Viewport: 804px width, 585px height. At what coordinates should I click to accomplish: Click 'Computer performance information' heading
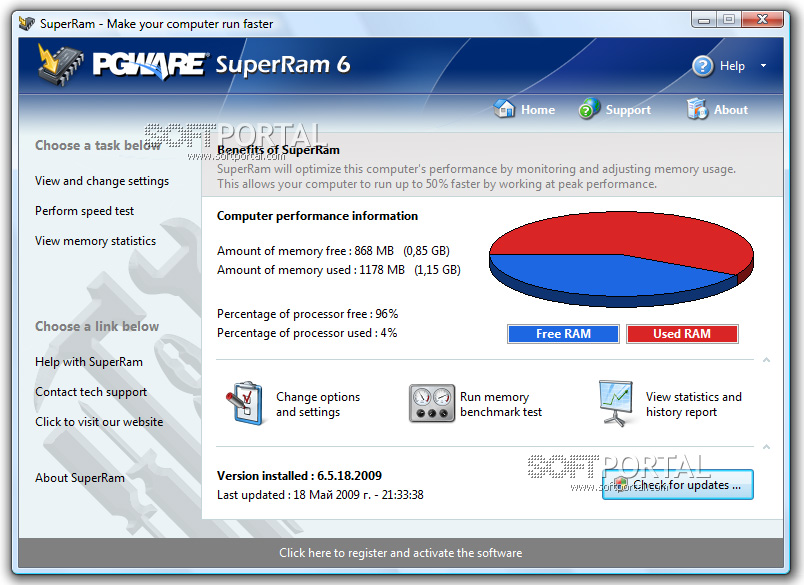point(317,216)
